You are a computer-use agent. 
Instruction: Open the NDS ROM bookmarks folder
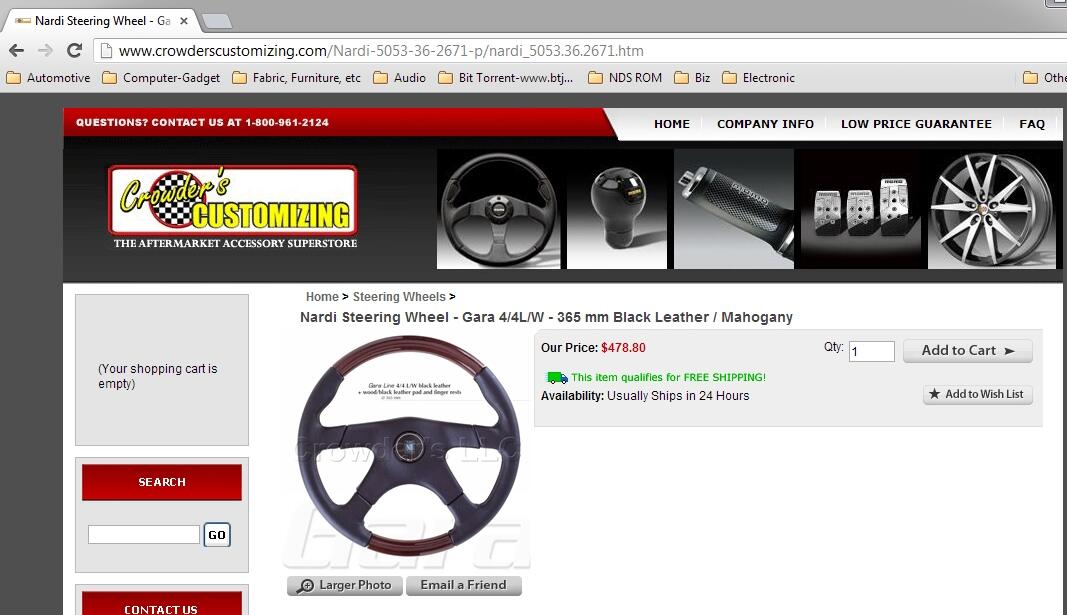[x=625, y=78]
